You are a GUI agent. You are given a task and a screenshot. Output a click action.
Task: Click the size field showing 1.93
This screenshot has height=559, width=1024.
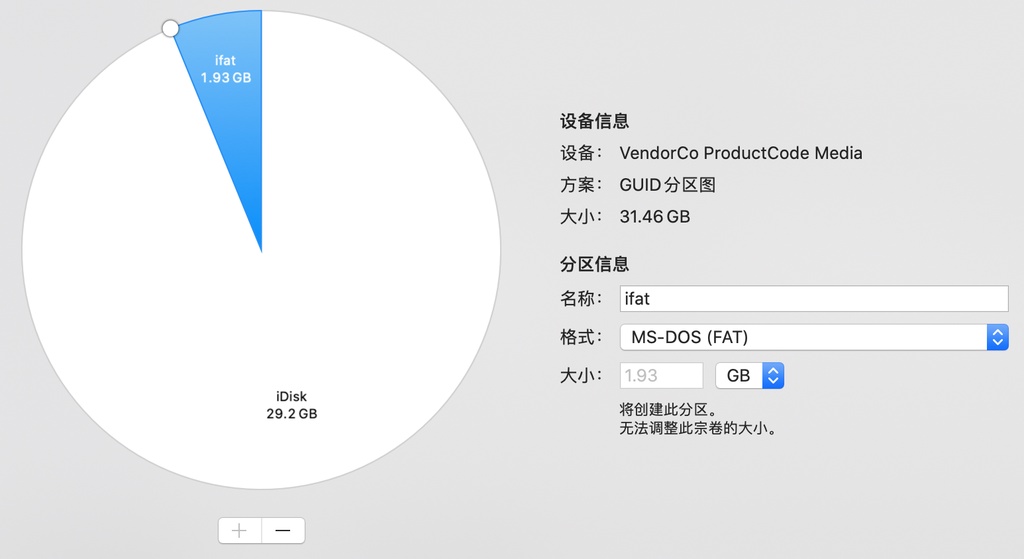662,376
